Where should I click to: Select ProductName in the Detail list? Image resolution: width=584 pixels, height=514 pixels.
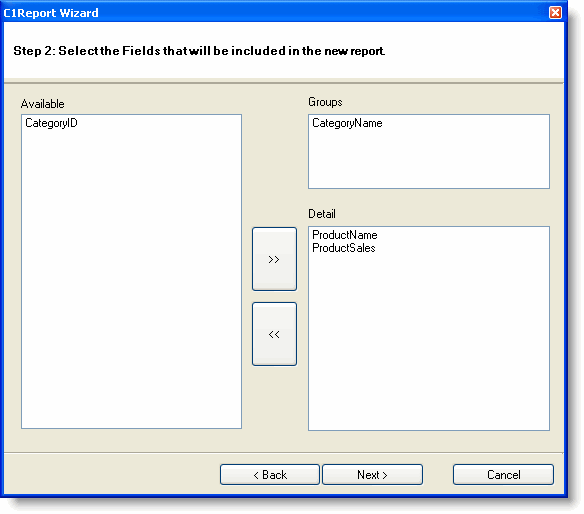pyautogui.click(x=345, y=235)
